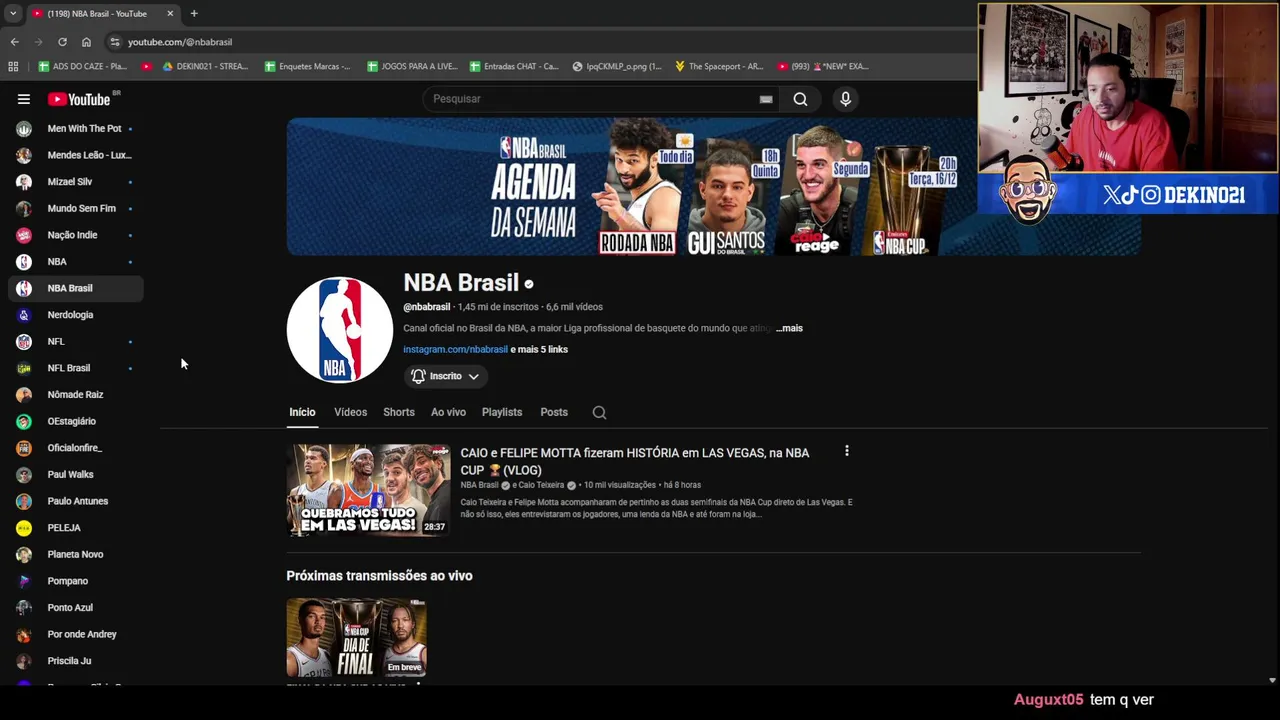Open more options for the CAIO e FELIPE video

846,451
